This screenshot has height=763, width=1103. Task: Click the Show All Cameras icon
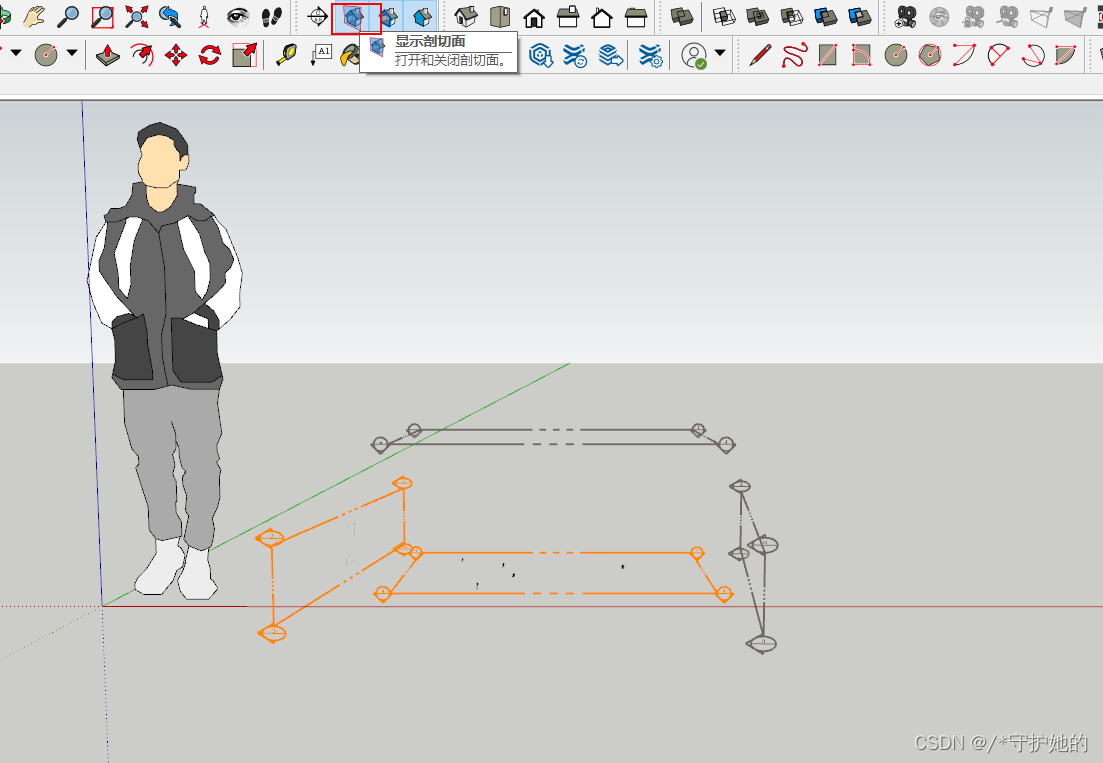tap(1007, 17)
